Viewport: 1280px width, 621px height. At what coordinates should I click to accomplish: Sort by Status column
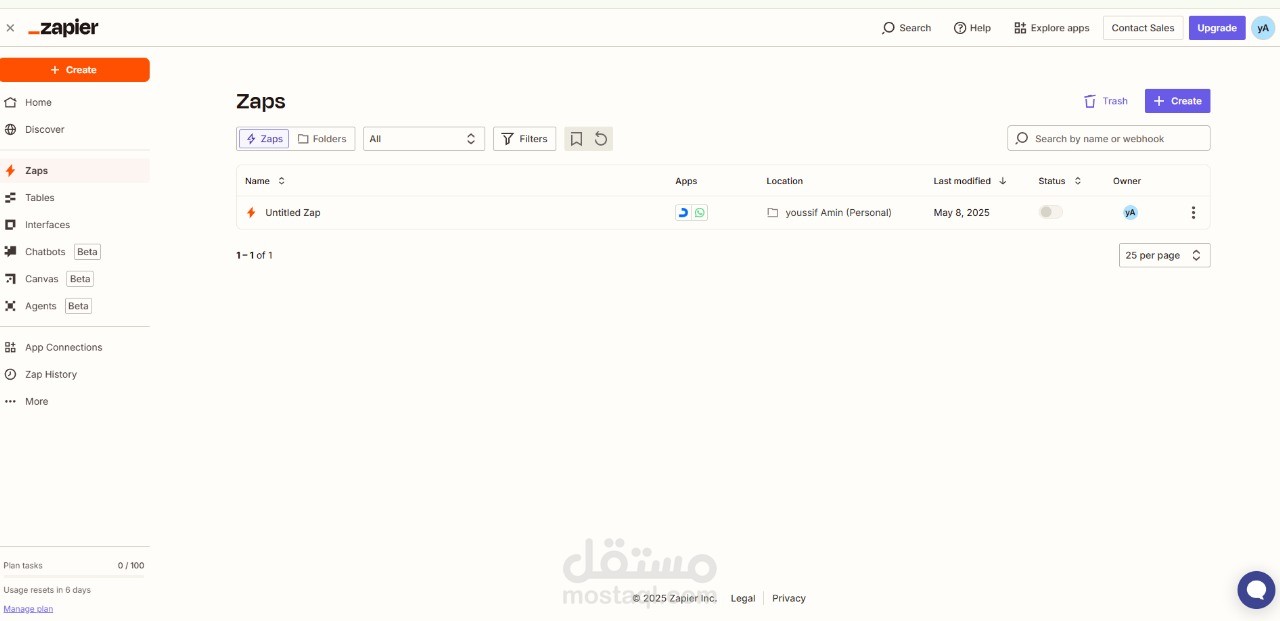[x=1060, y=181]
